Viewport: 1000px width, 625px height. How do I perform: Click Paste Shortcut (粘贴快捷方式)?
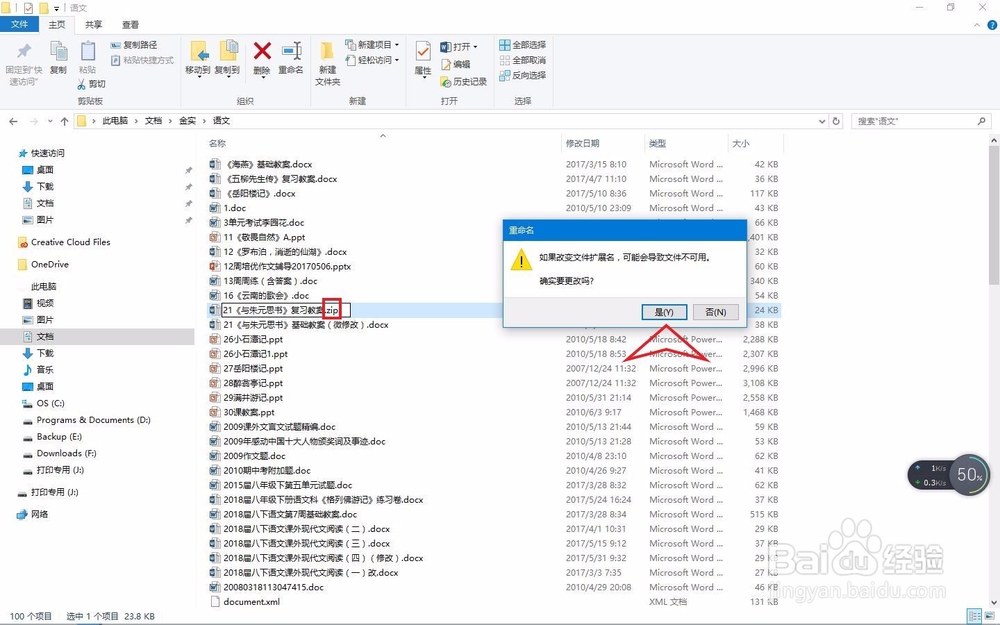142,60
